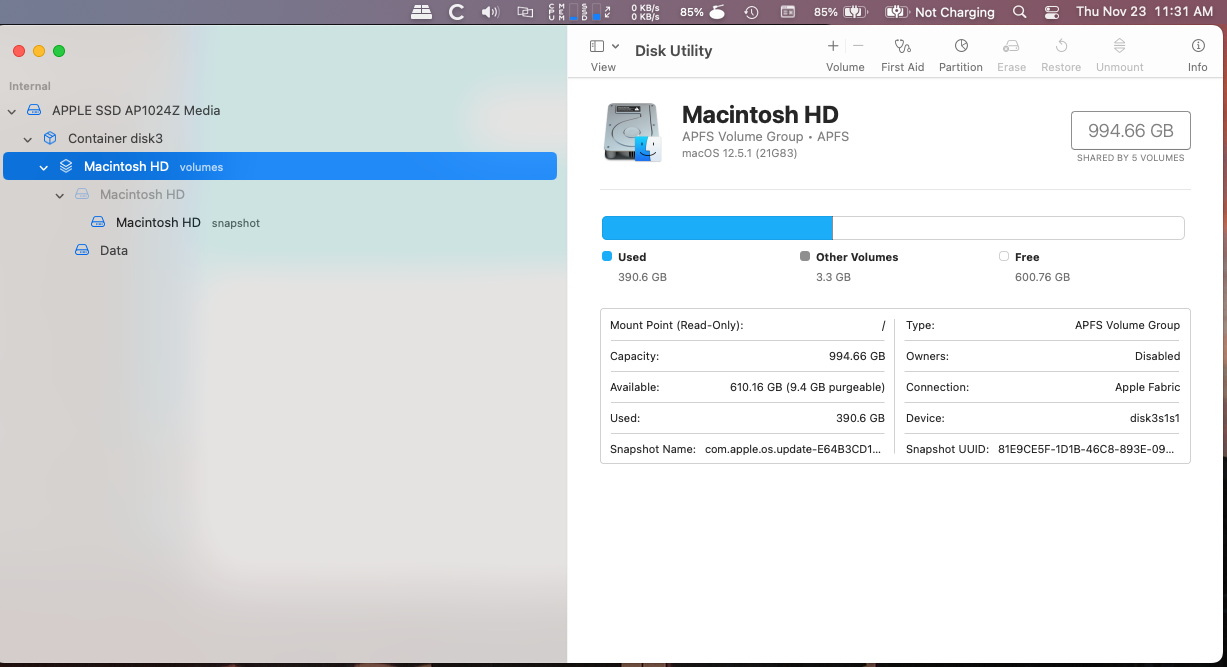Open the View dropdown chevron
1227x667 pixels.
point(616,46)
